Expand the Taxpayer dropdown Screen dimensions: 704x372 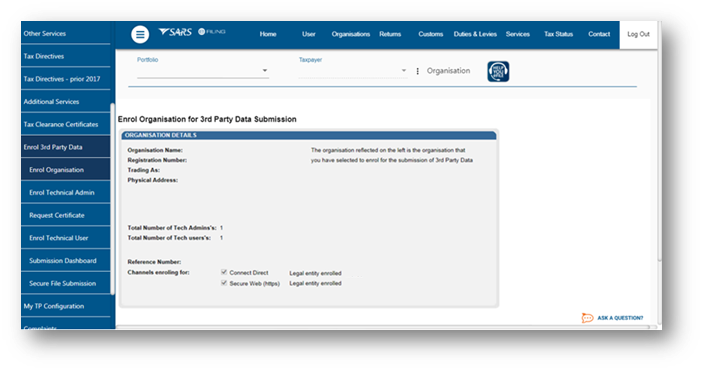pos(353,70)
